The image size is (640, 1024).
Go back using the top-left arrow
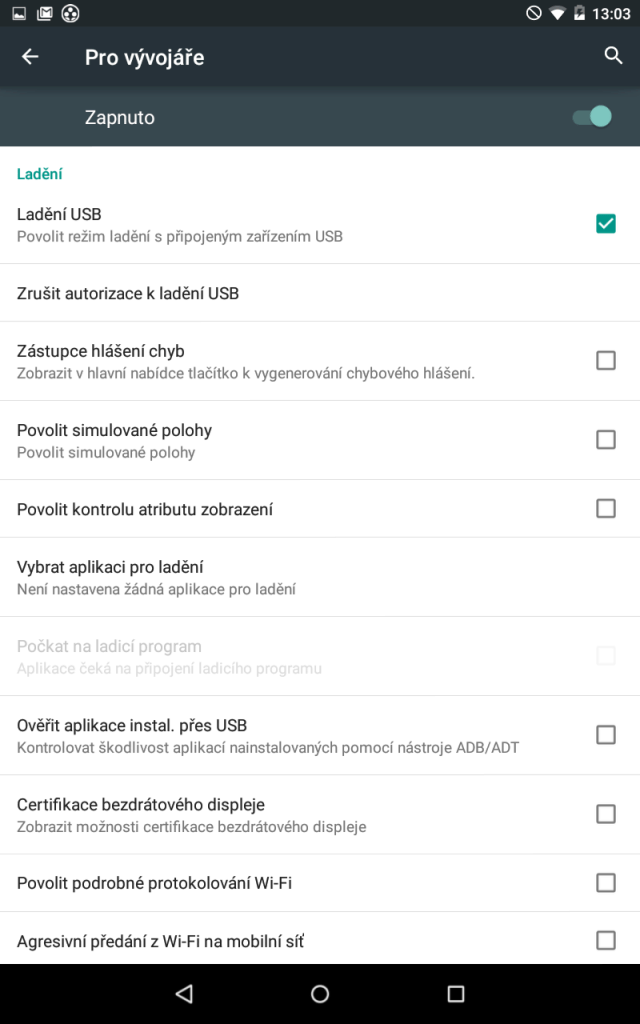(x=30, y=57)
